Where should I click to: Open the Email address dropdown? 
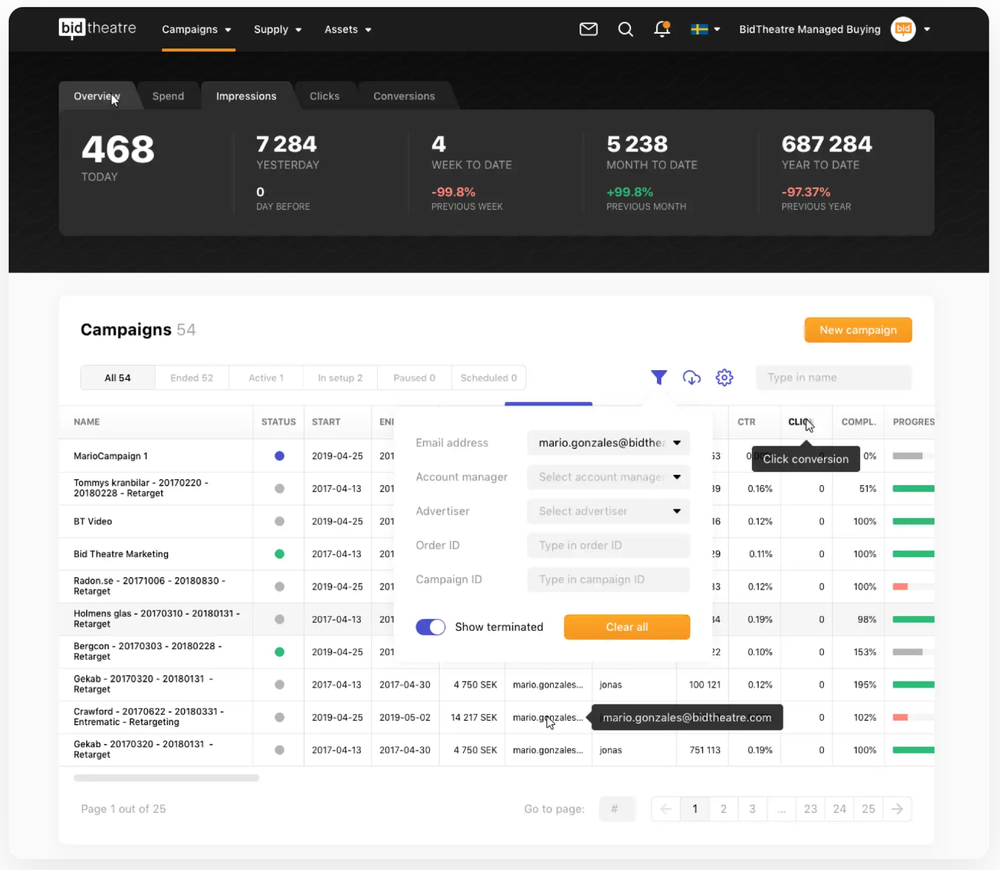point(608,443)
